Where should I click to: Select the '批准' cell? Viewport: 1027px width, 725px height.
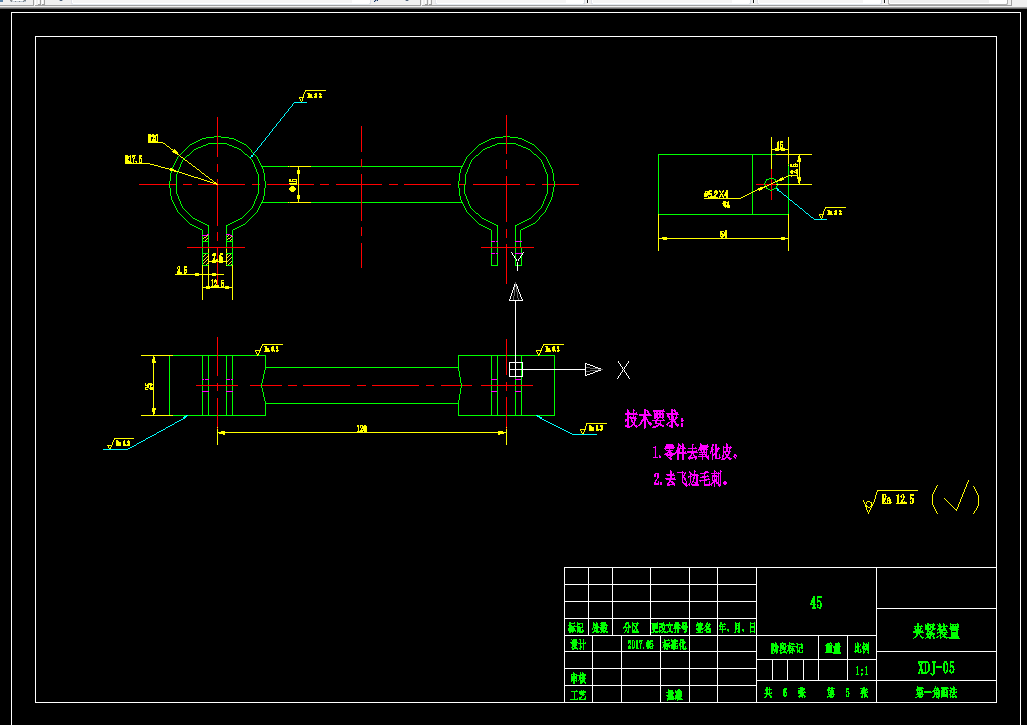point(675,695)
